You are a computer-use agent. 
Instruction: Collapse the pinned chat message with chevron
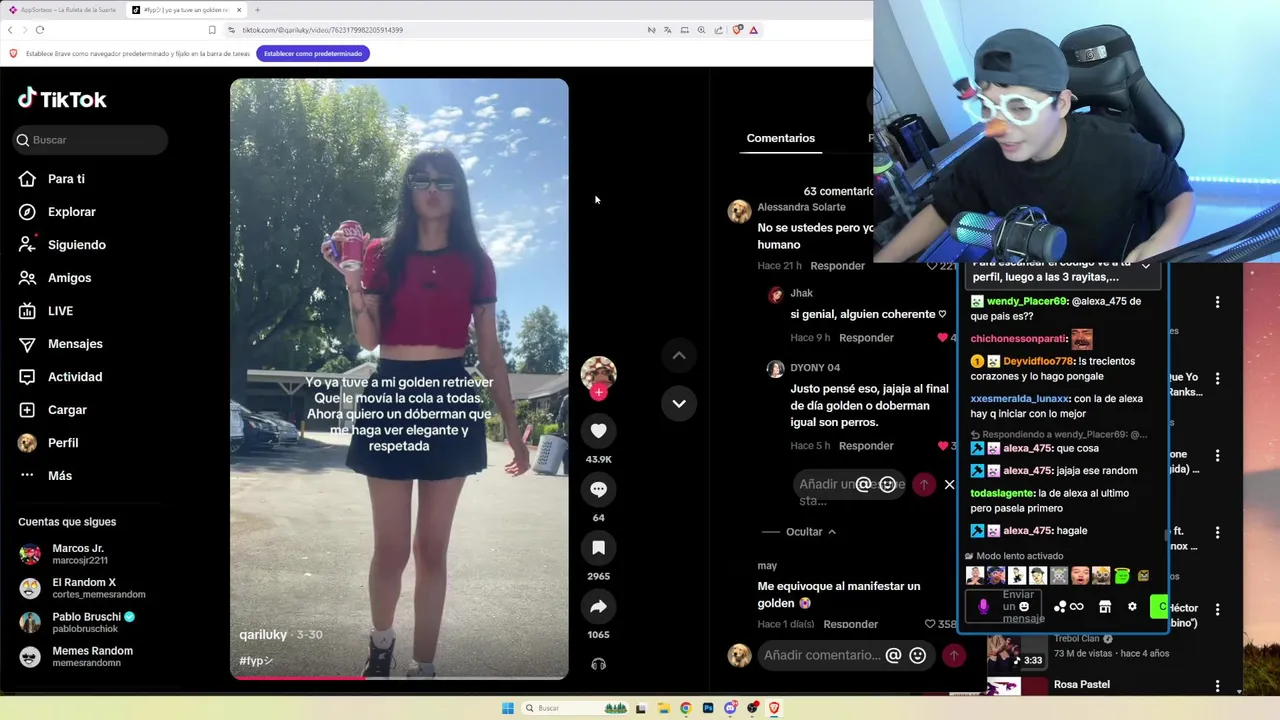click(1146, 266)
